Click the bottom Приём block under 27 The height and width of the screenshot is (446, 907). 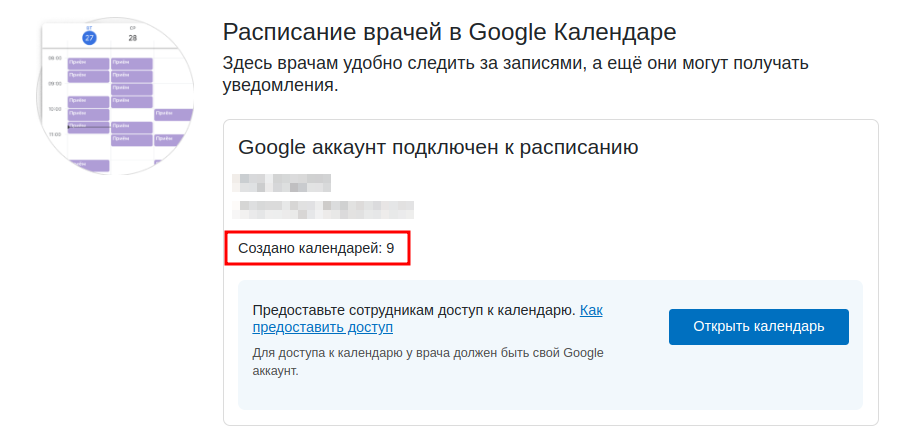[x=89, y=165]
